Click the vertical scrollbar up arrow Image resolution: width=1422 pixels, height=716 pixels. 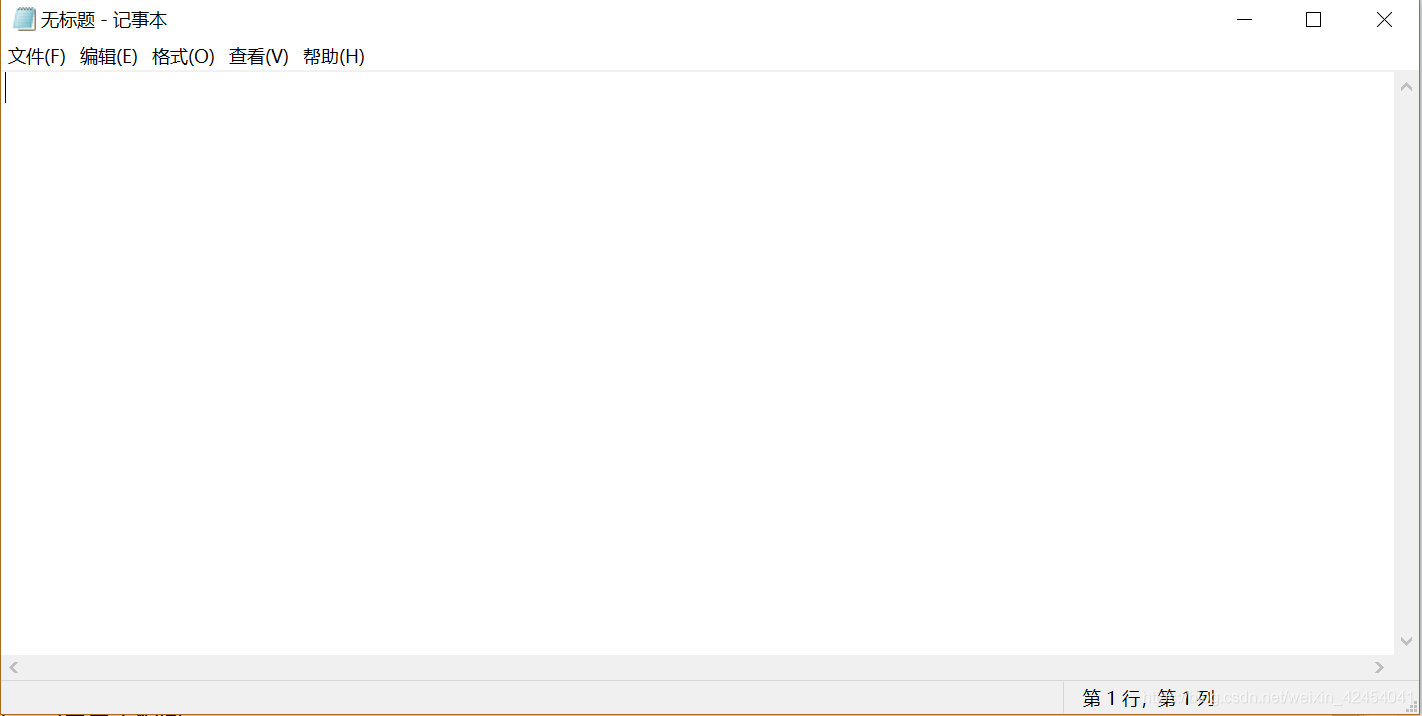point(1407,86)
